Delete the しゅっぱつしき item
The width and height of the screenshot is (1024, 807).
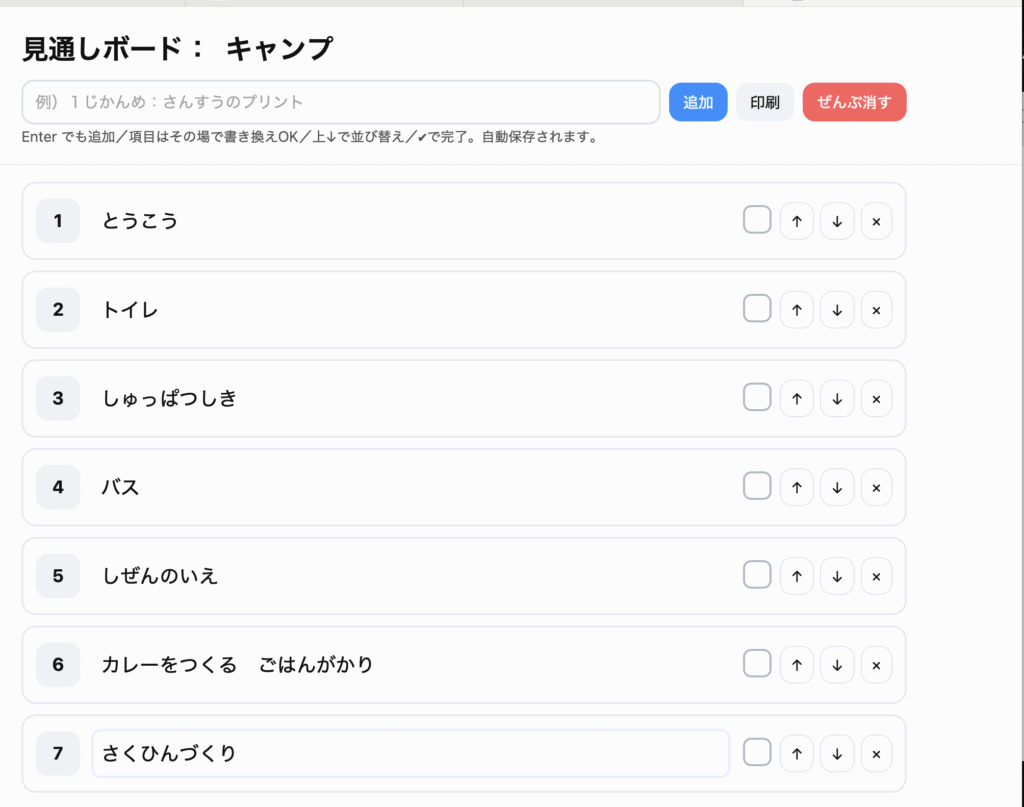(x=876, y=399)
